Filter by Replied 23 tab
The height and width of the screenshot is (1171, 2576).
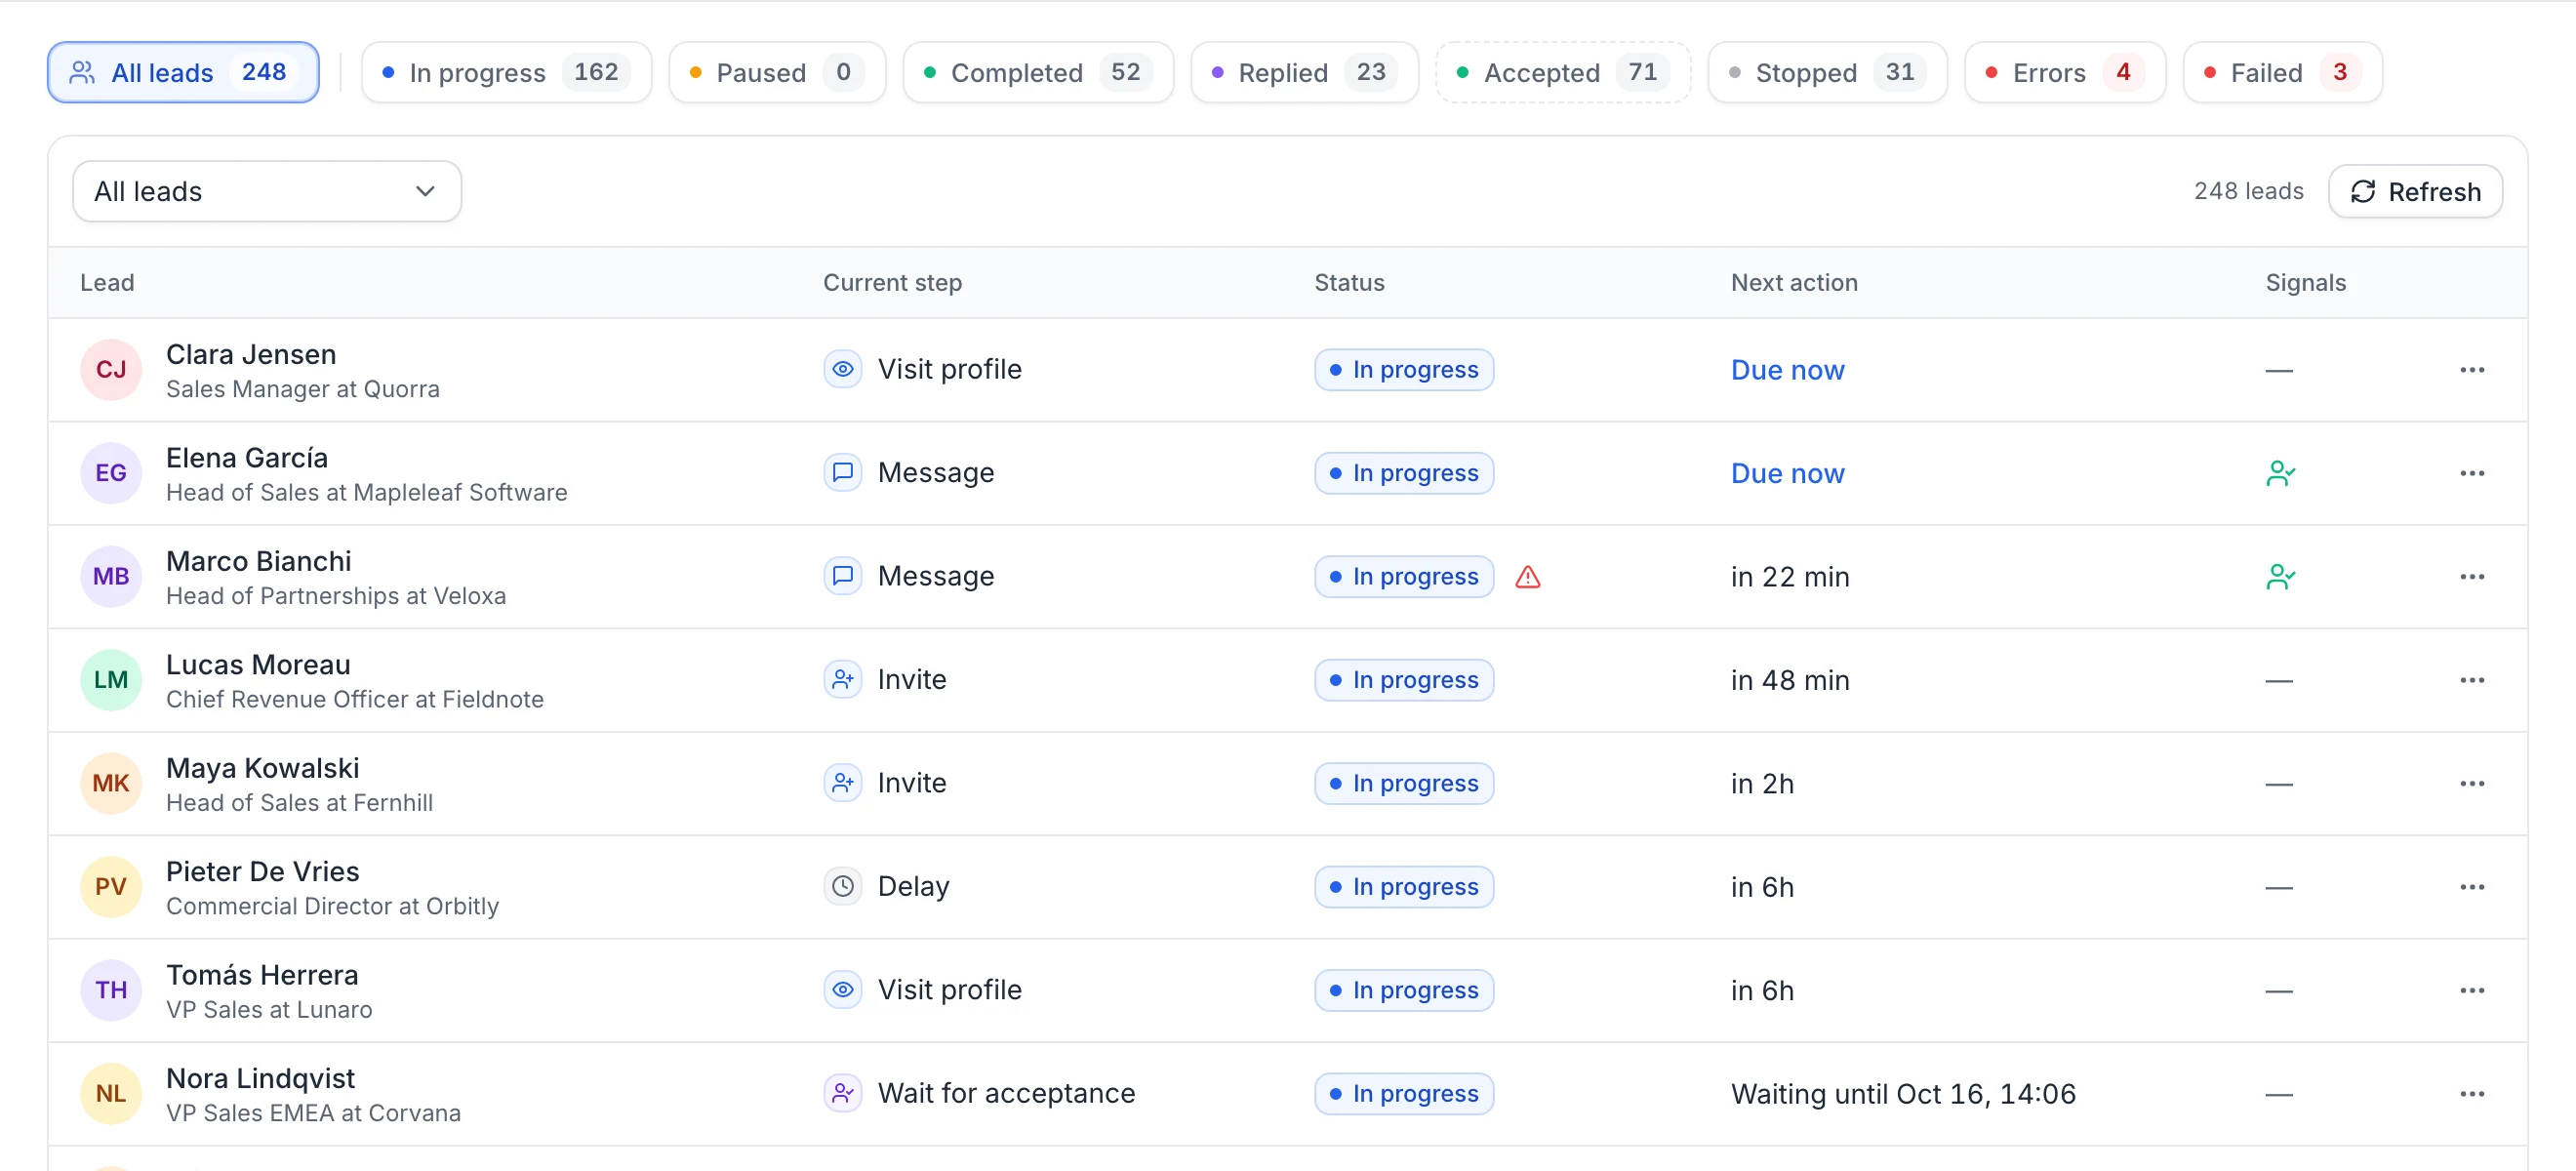click(1304, 72)
